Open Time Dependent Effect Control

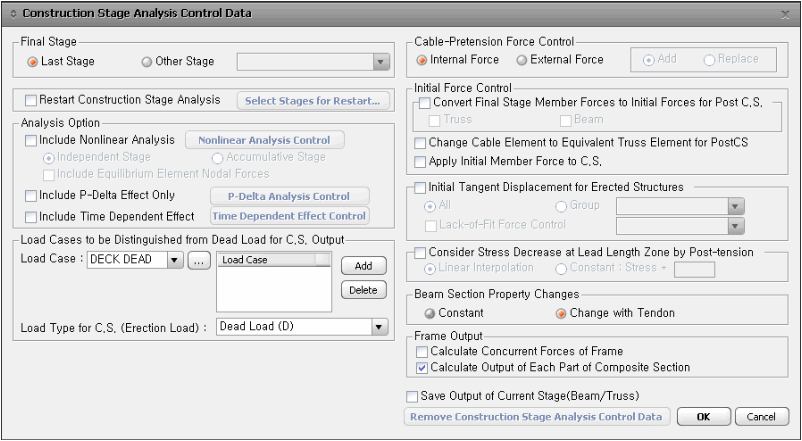(x=289, y=216)
